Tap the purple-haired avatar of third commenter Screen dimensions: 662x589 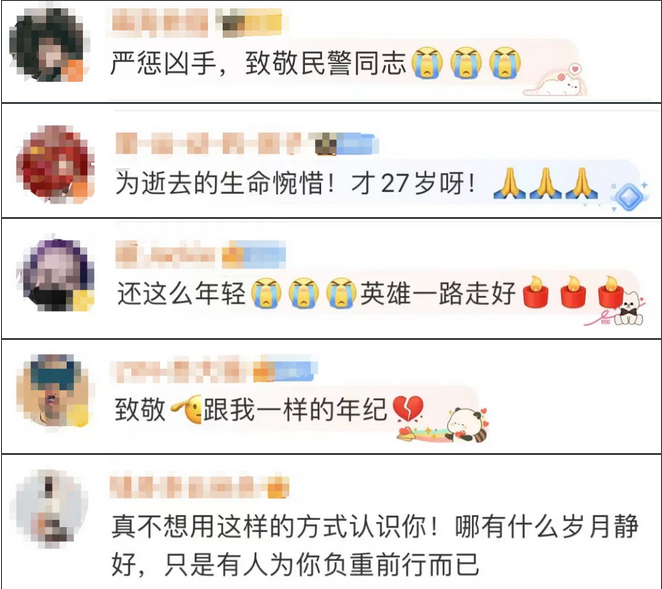click(x=55, y=275)
